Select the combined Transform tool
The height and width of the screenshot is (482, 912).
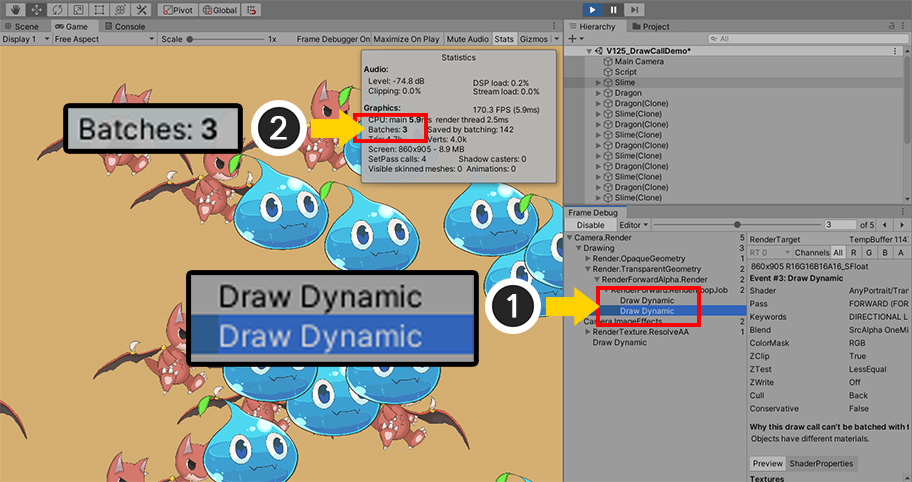[x=121, y=10]
